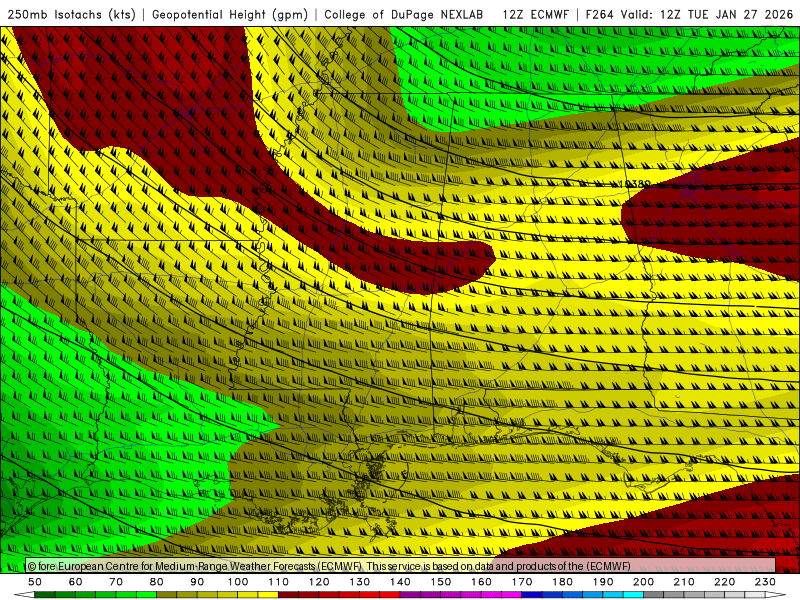The image size is (800, 600).
Task: Click the 60 value on the color scale
Action: pyautogui.click(x=76, y=582)
